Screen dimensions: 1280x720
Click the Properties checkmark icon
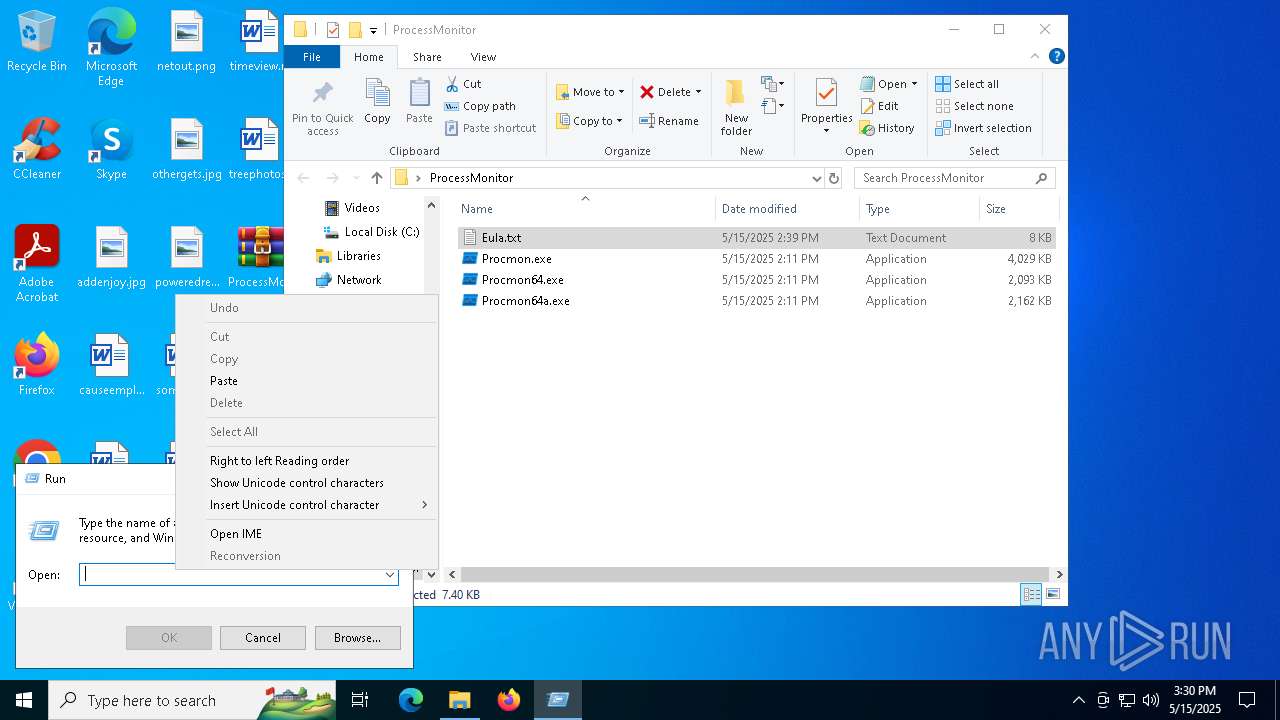[x=826, y=93]
